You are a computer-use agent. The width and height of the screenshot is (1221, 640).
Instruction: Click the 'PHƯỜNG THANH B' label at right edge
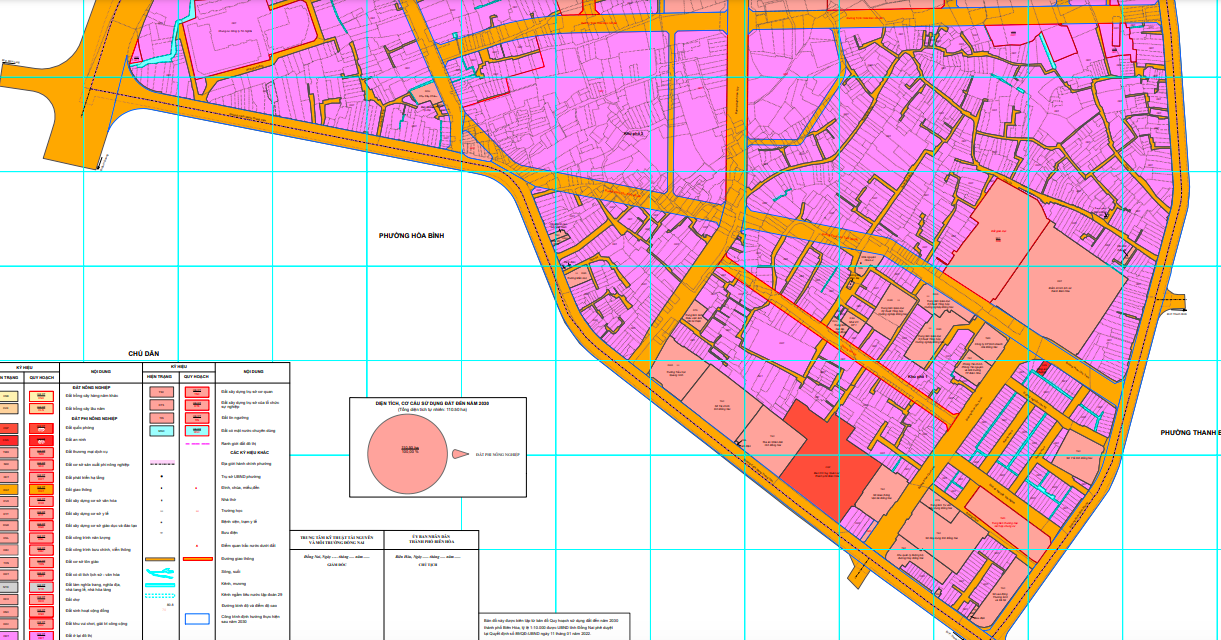1190,432
